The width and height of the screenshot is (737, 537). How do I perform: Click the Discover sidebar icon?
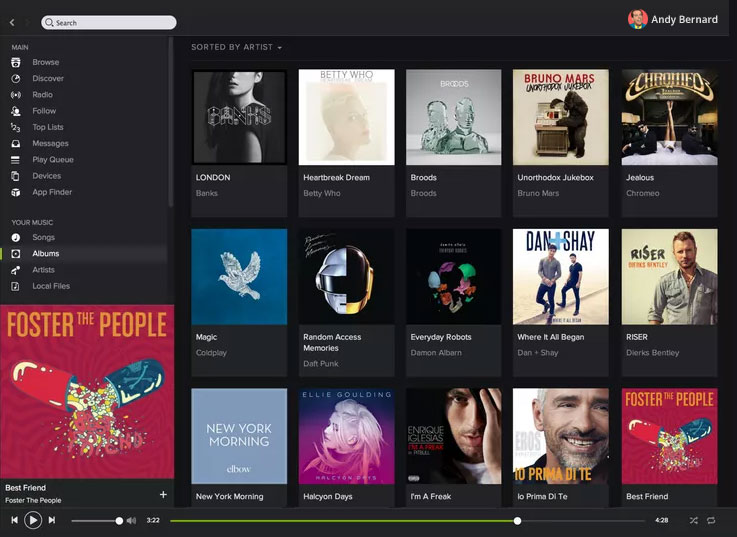[16, 79]
